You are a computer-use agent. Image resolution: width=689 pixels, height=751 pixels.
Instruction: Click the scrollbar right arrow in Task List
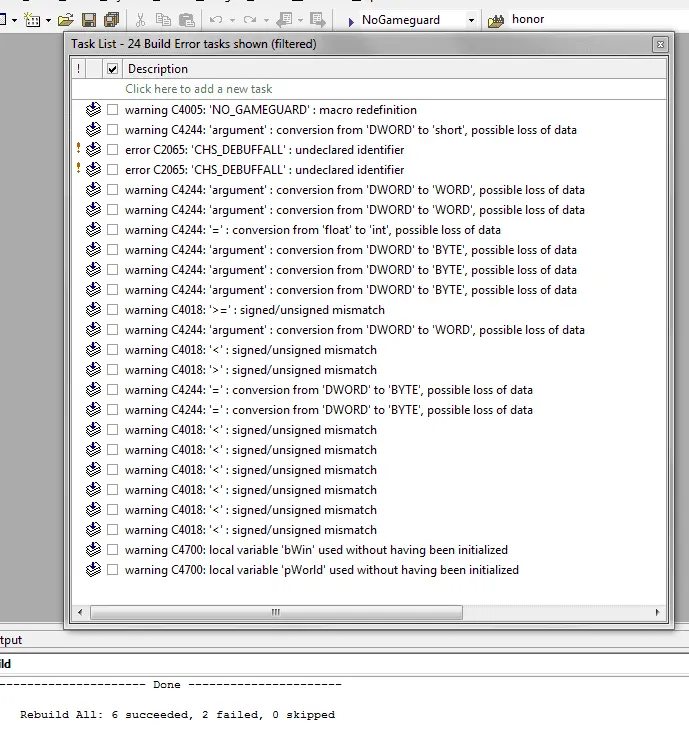[657, 612]
